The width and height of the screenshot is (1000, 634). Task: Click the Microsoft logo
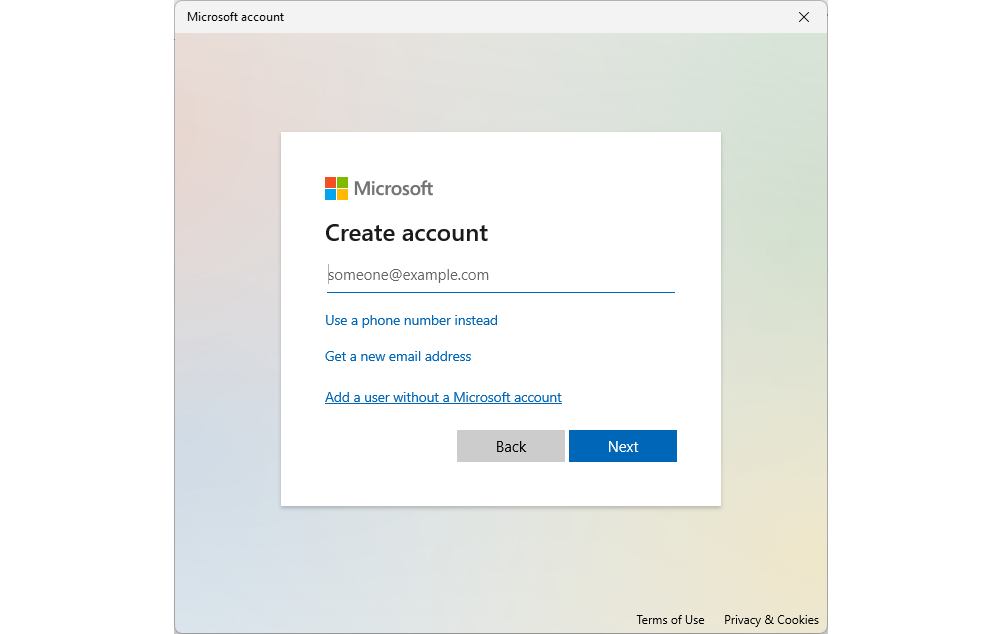(379, 188)
